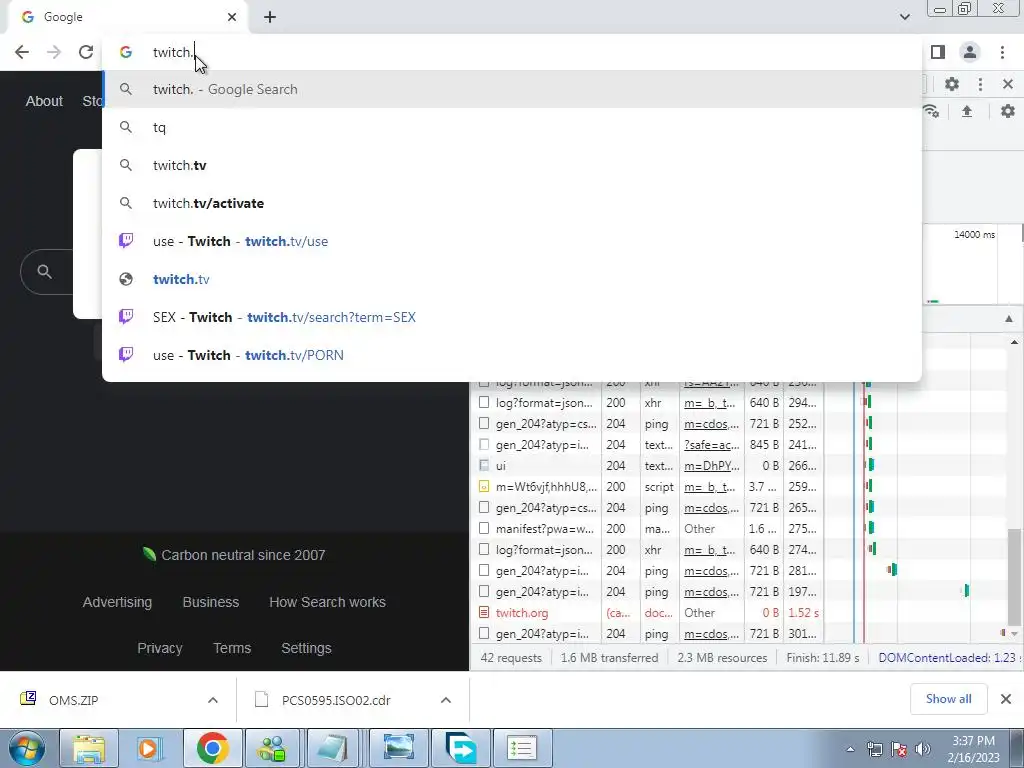
Task: Go back using the browser back arrow
Action: 22,52
